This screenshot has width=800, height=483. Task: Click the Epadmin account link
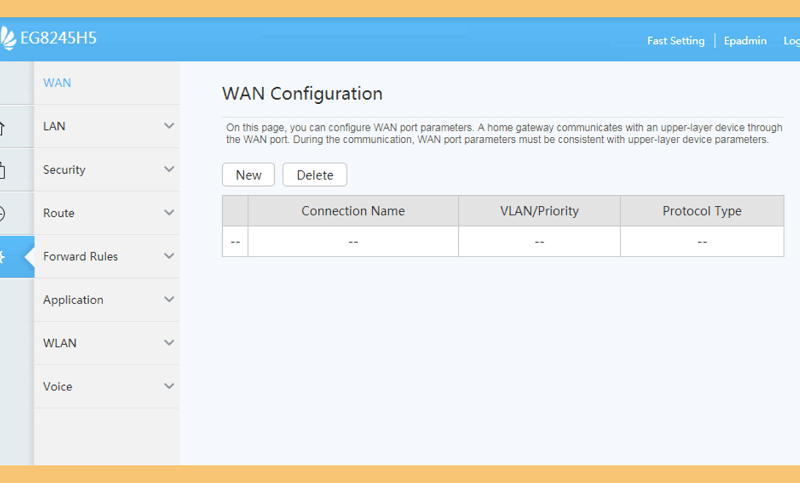(745, 41)
